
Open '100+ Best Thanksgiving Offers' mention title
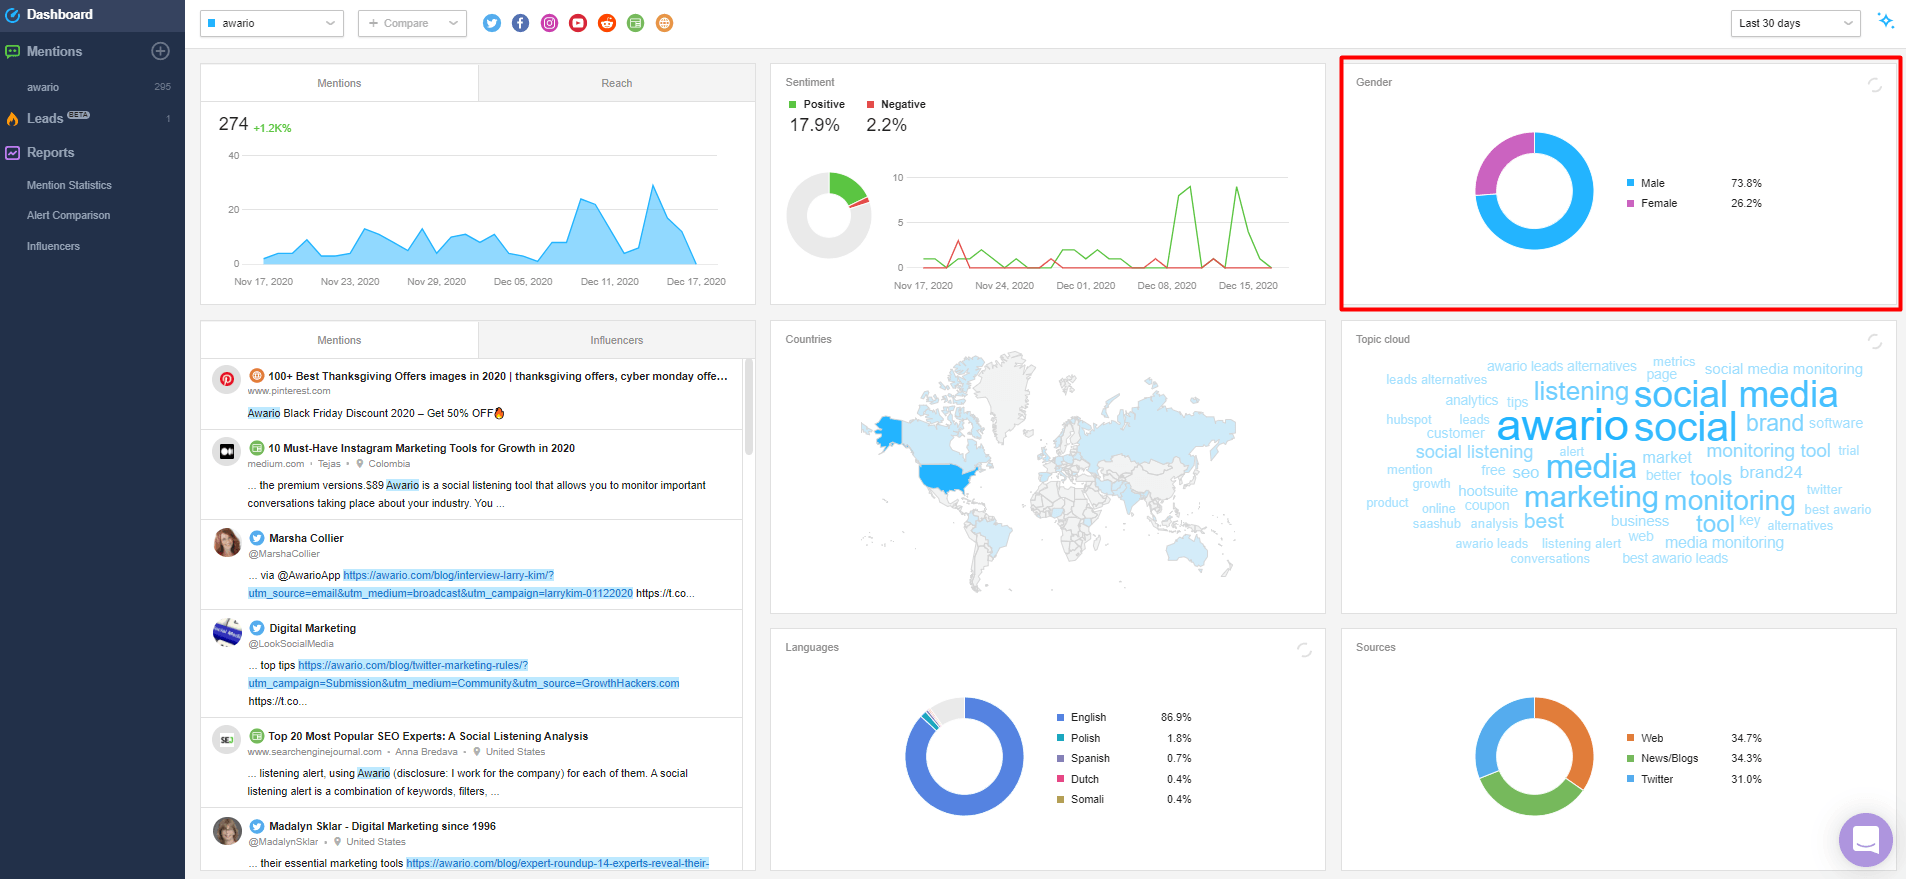tap(497, 376)
